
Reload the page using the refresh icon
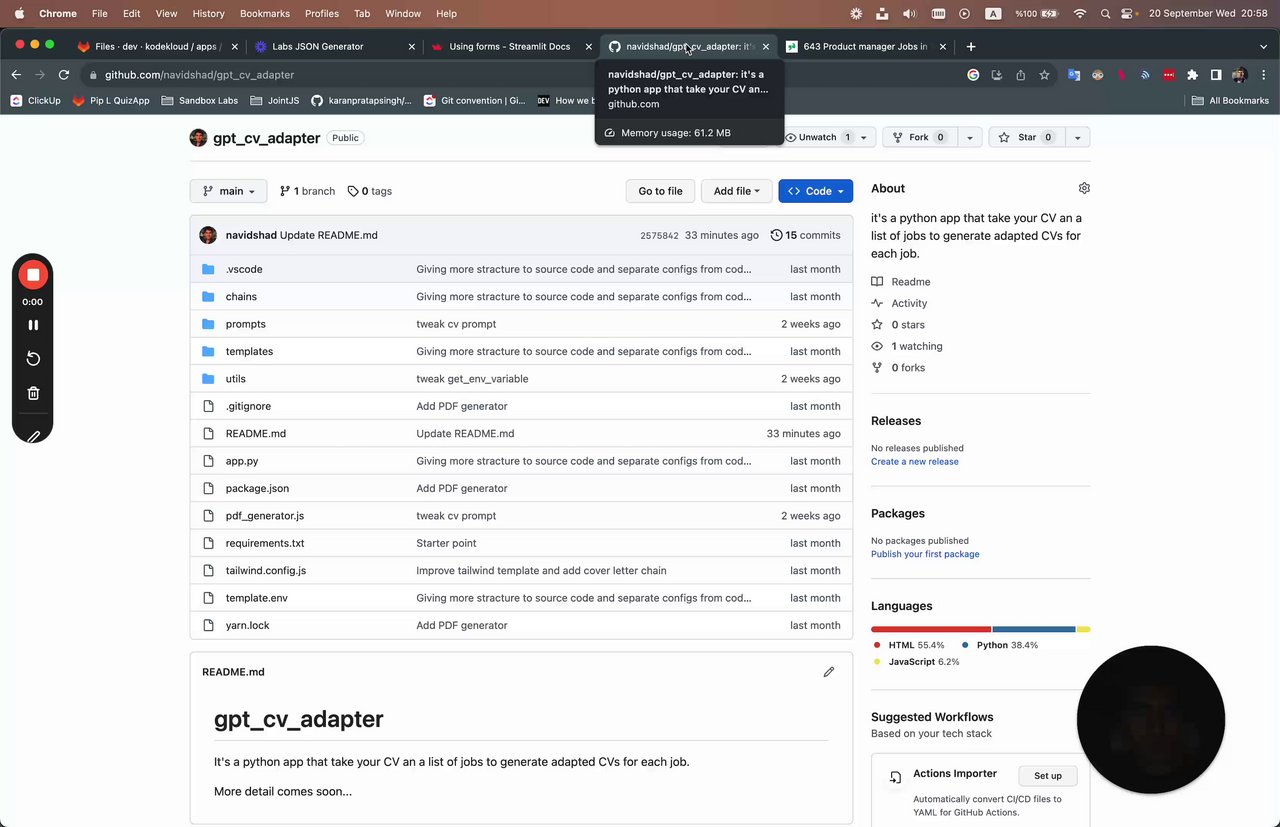pos(64,75)
